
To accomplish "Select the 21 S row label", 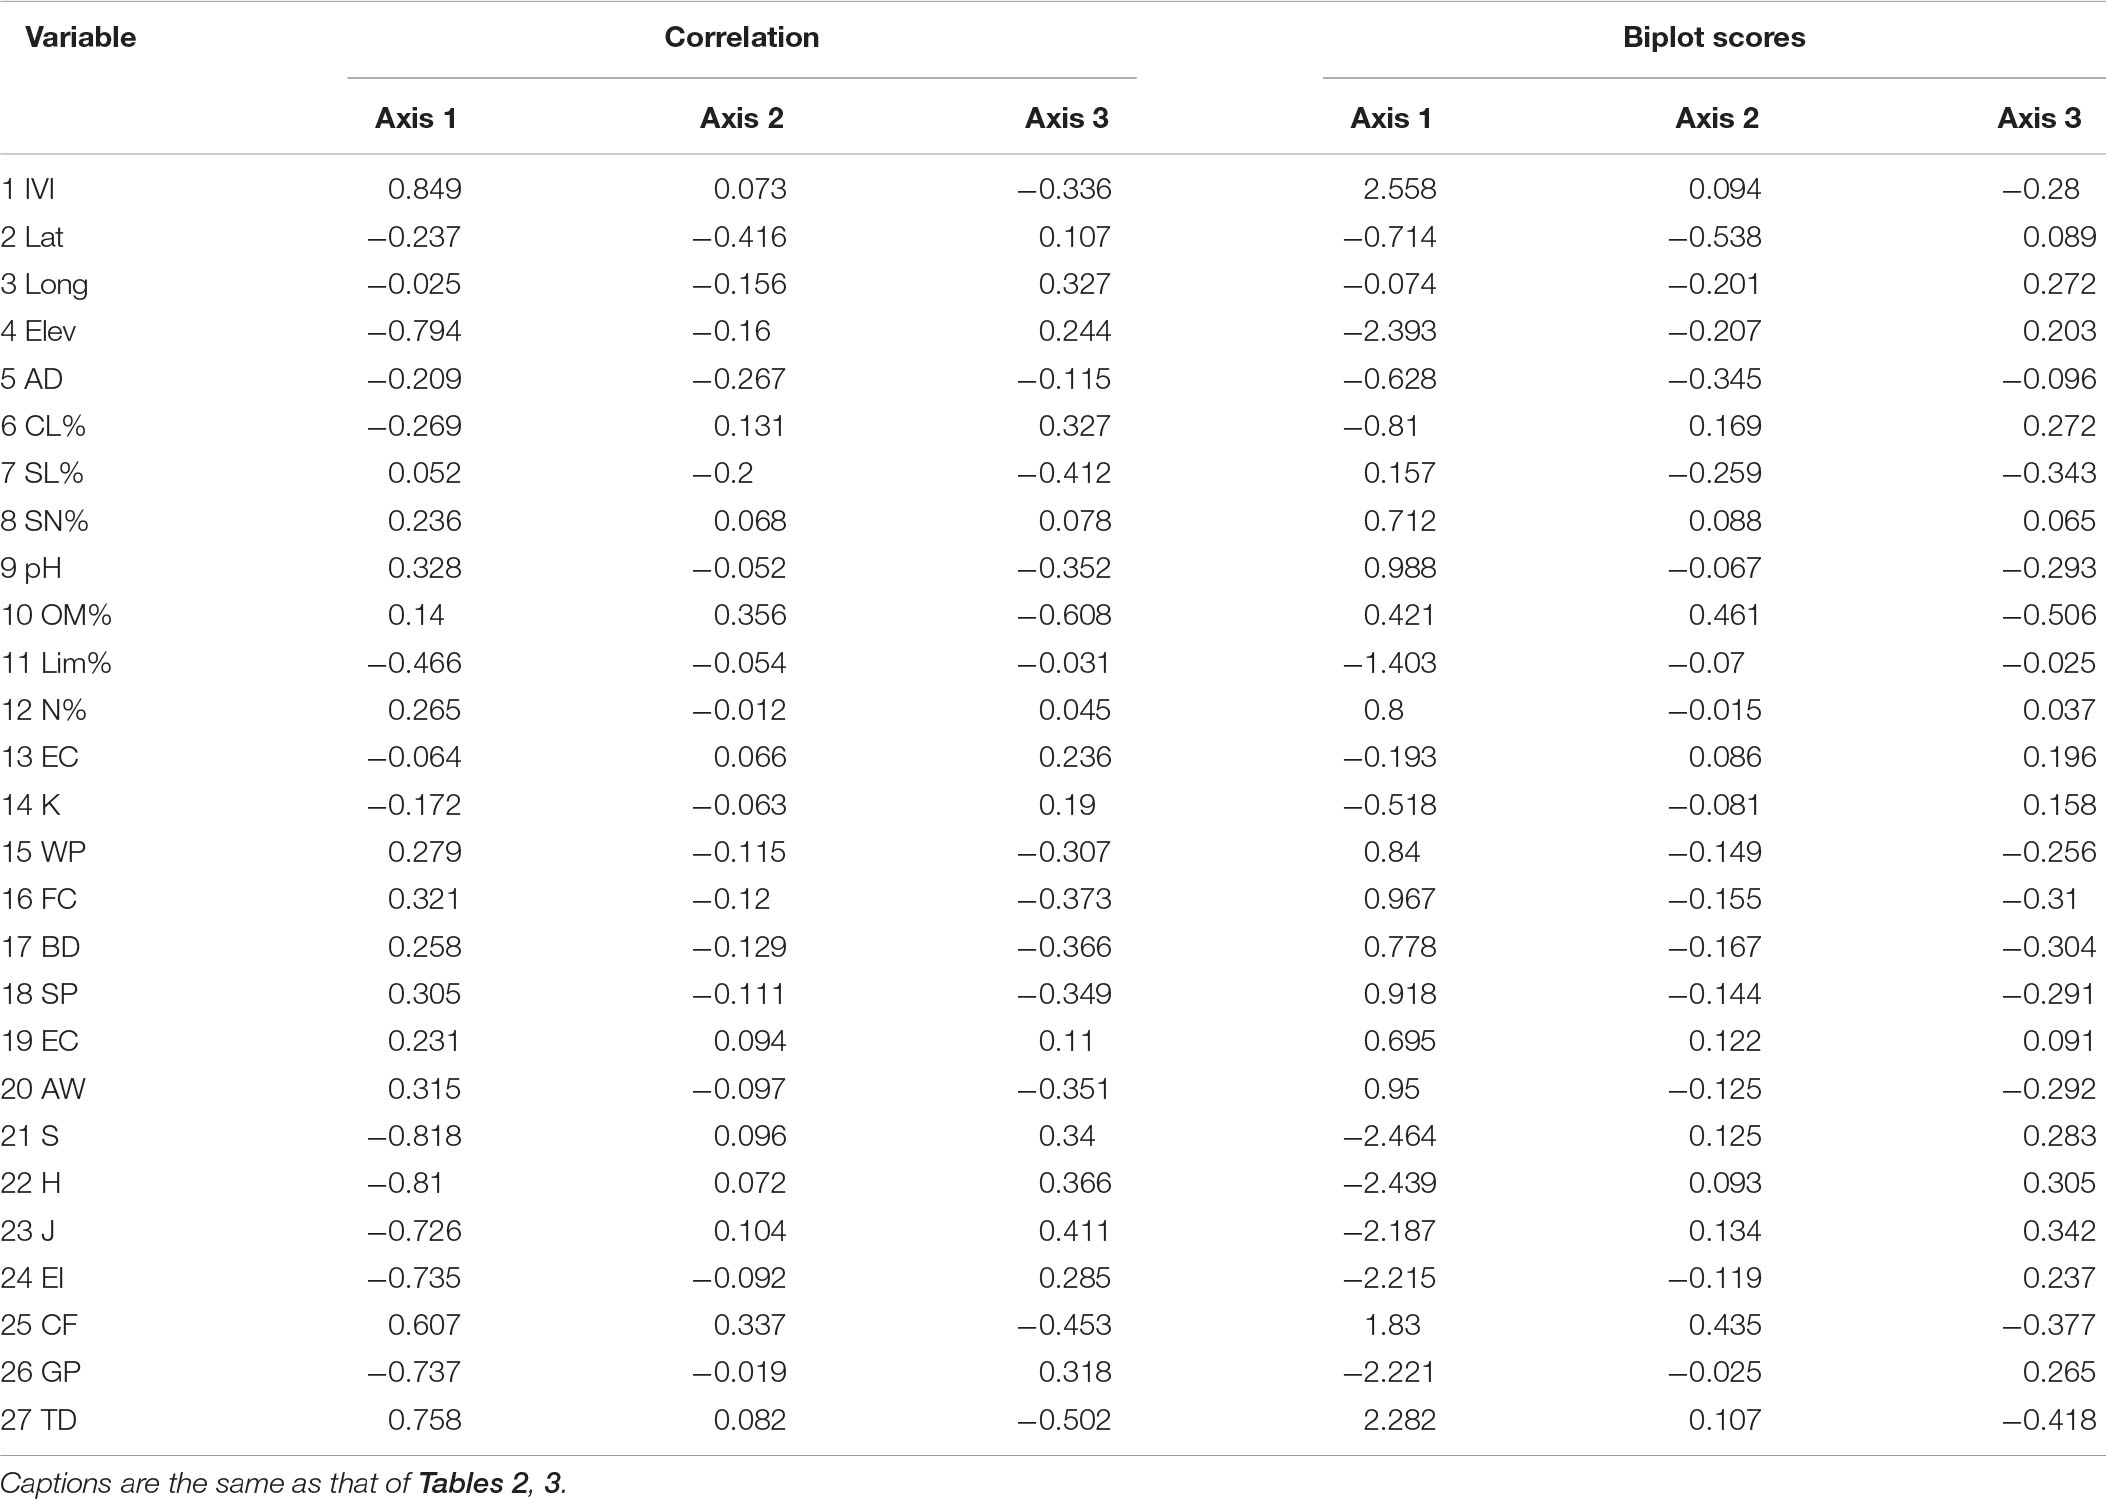I will coord(30,1136).
